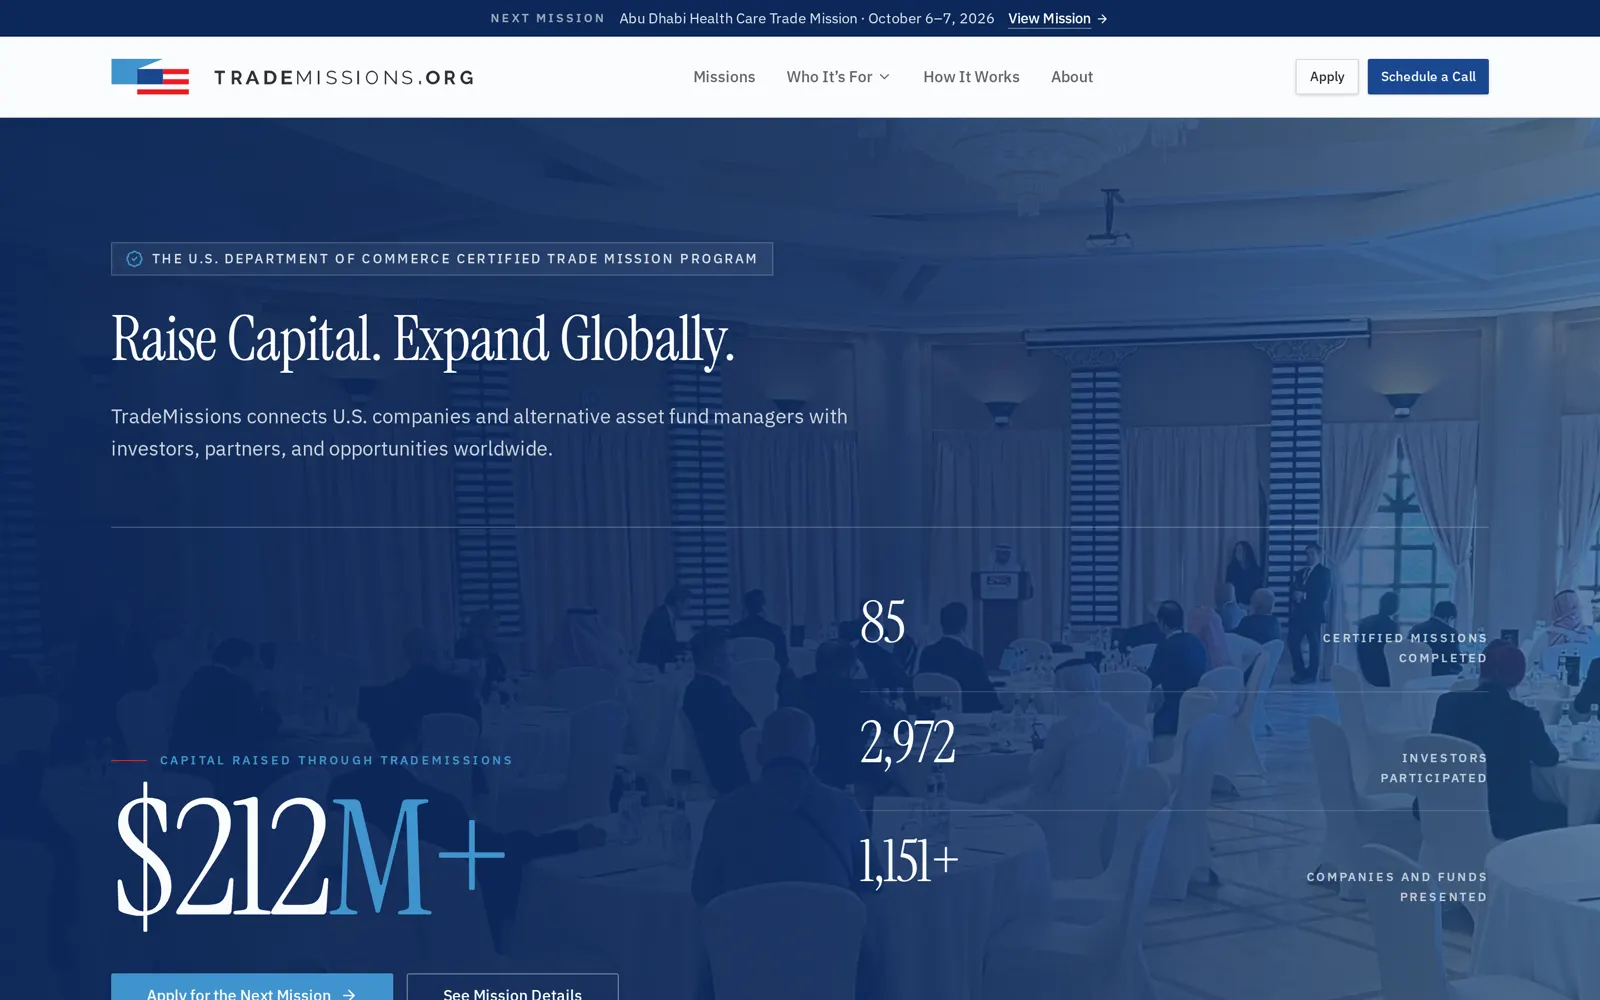Open the Missions nav item
This screenshot has height=1000, width=1600.
pyautogui.click(x=724, y=77)
